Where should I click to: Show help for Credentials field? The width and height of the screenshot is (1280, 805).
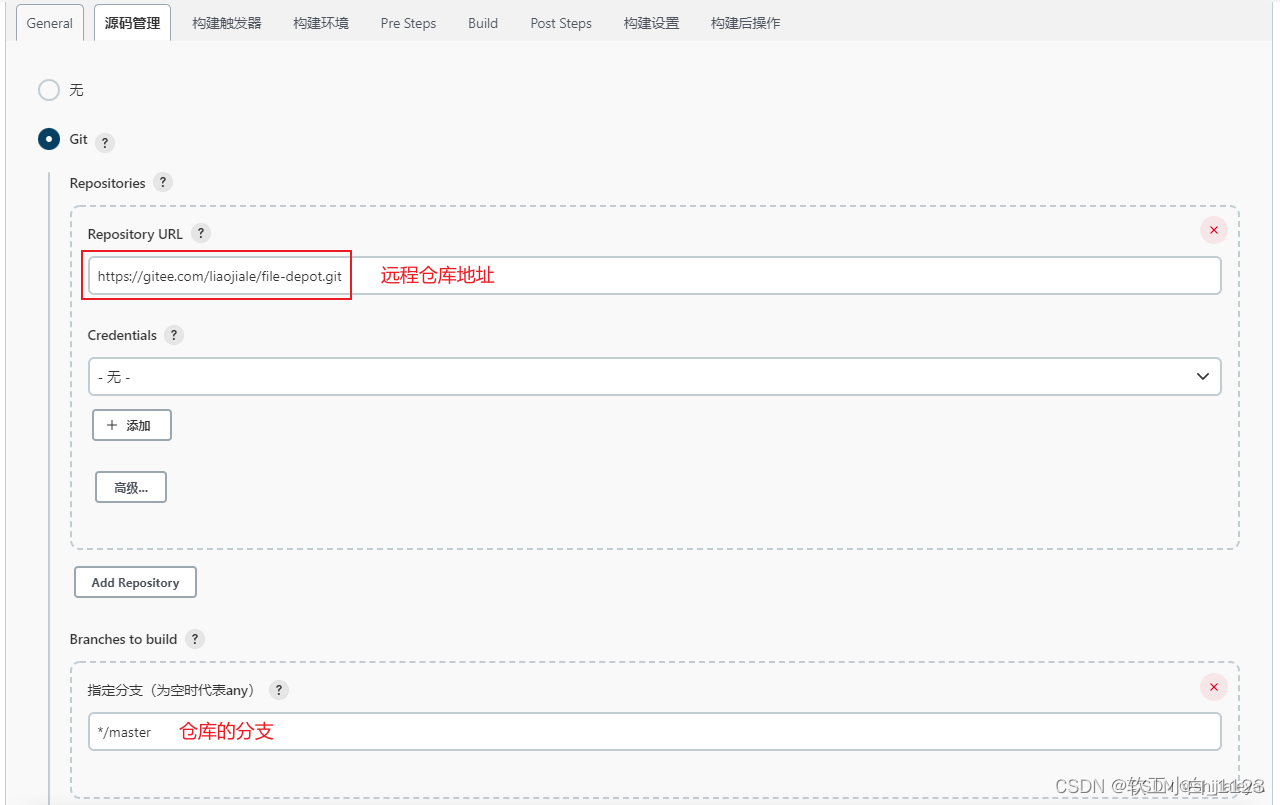pos(174,335)
